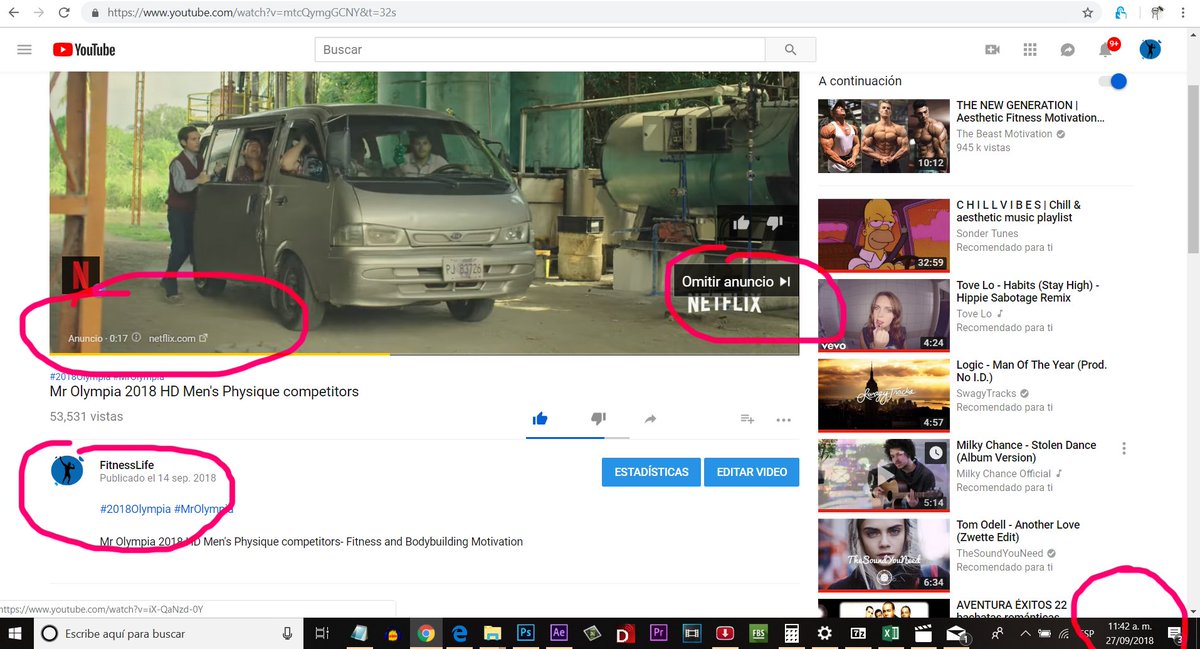Open the FitnessLife channel avatar
Viewport: 1200px width, 649px height.
click(67, 472)
